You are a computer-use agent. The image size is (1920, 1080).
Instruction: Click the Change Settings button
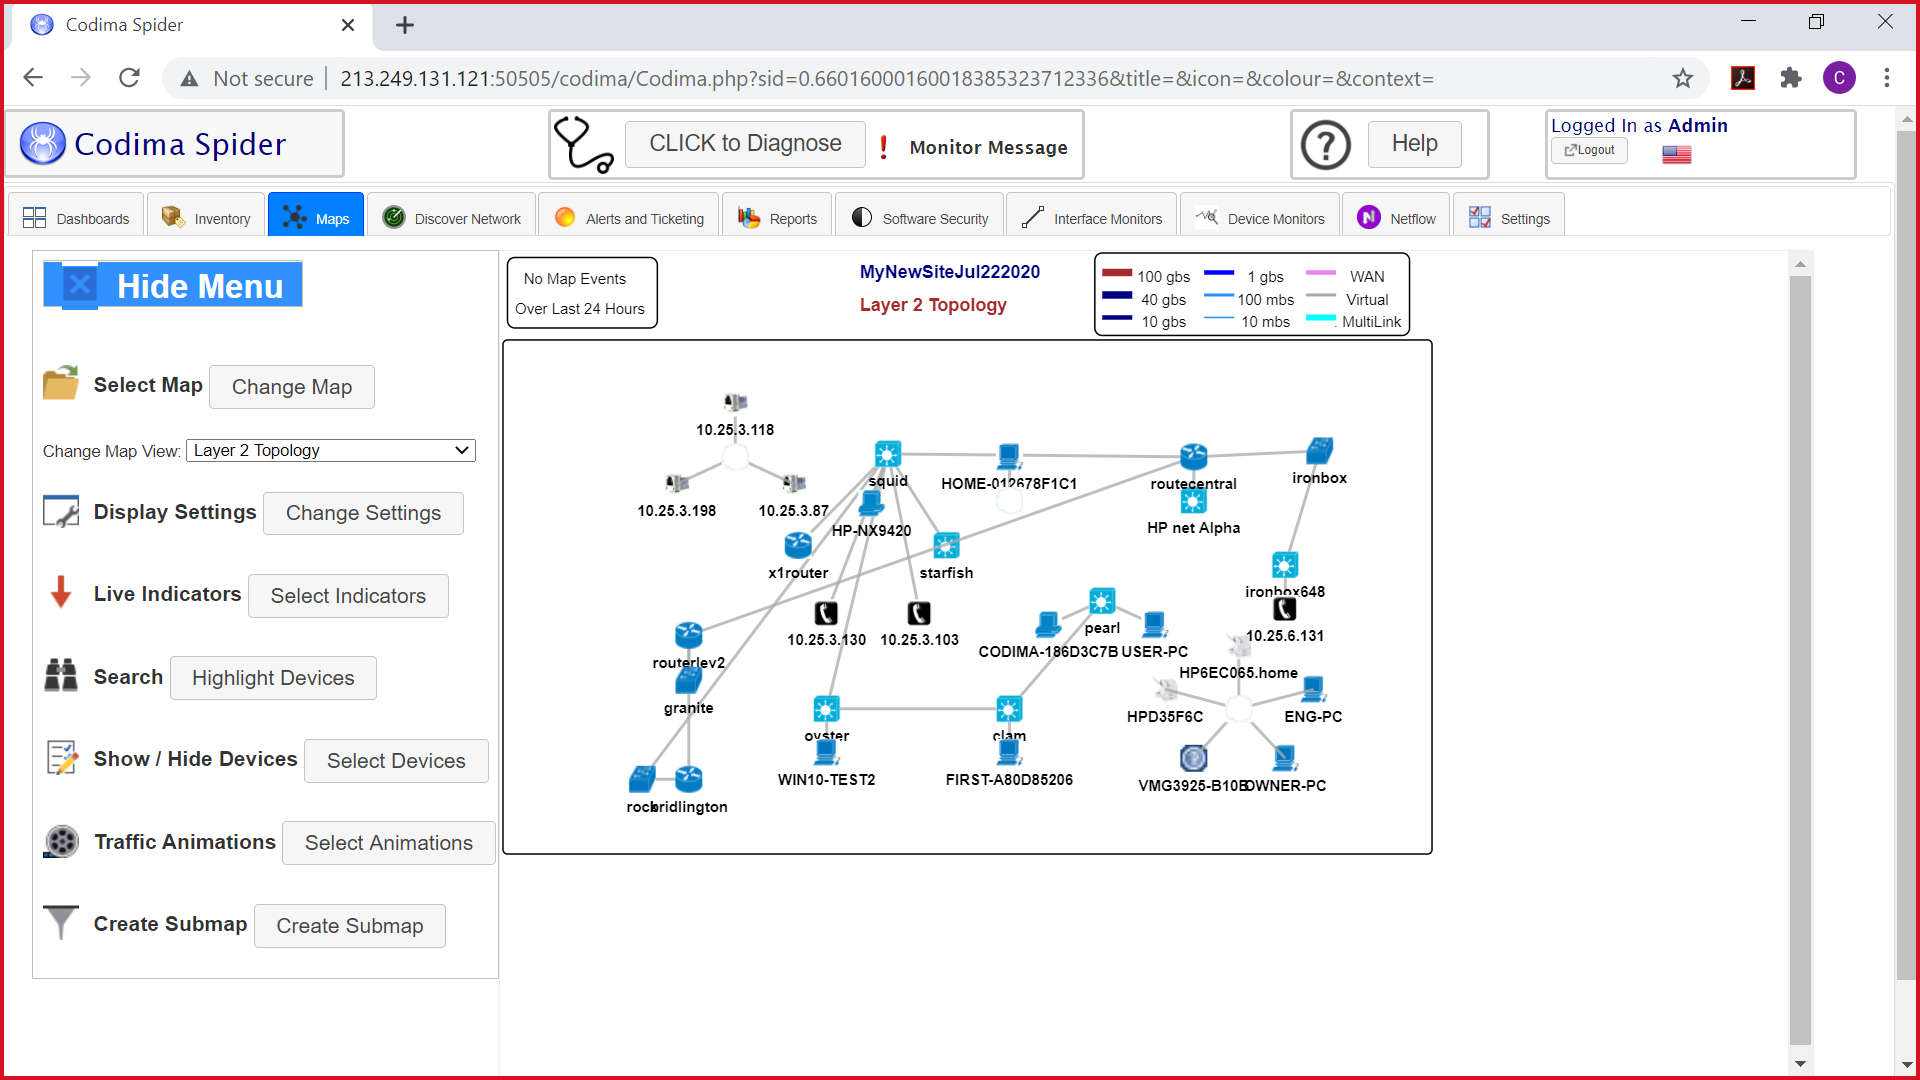click(363, 513)
